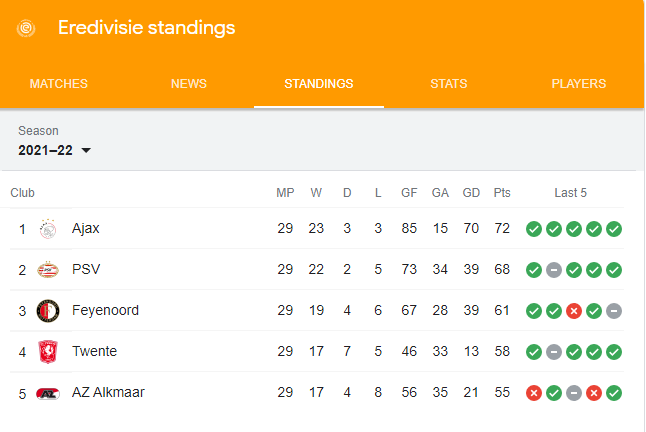Click the Pts column header

[502, 193]
